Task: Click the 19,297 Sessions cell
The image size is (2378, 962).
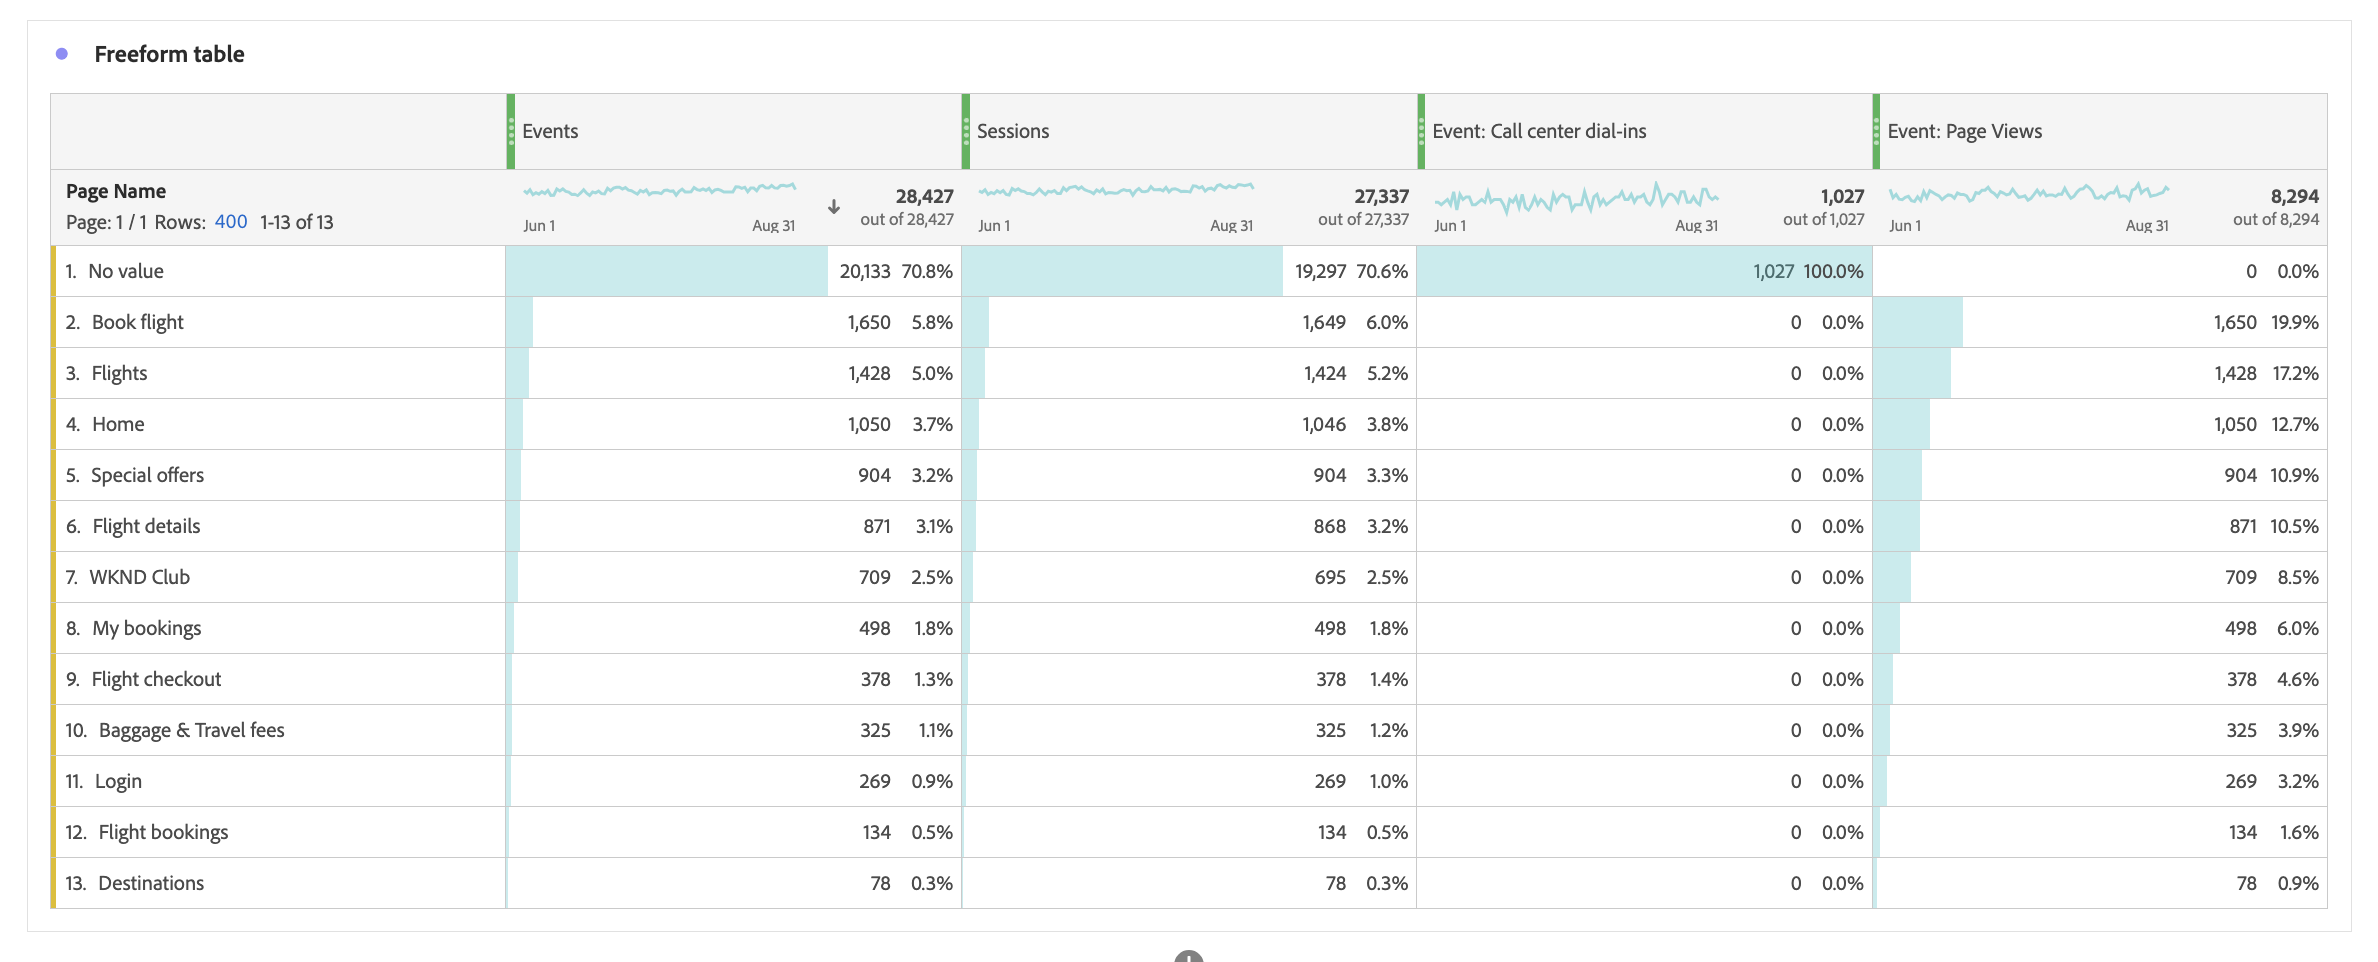Action: (1189, 271)
